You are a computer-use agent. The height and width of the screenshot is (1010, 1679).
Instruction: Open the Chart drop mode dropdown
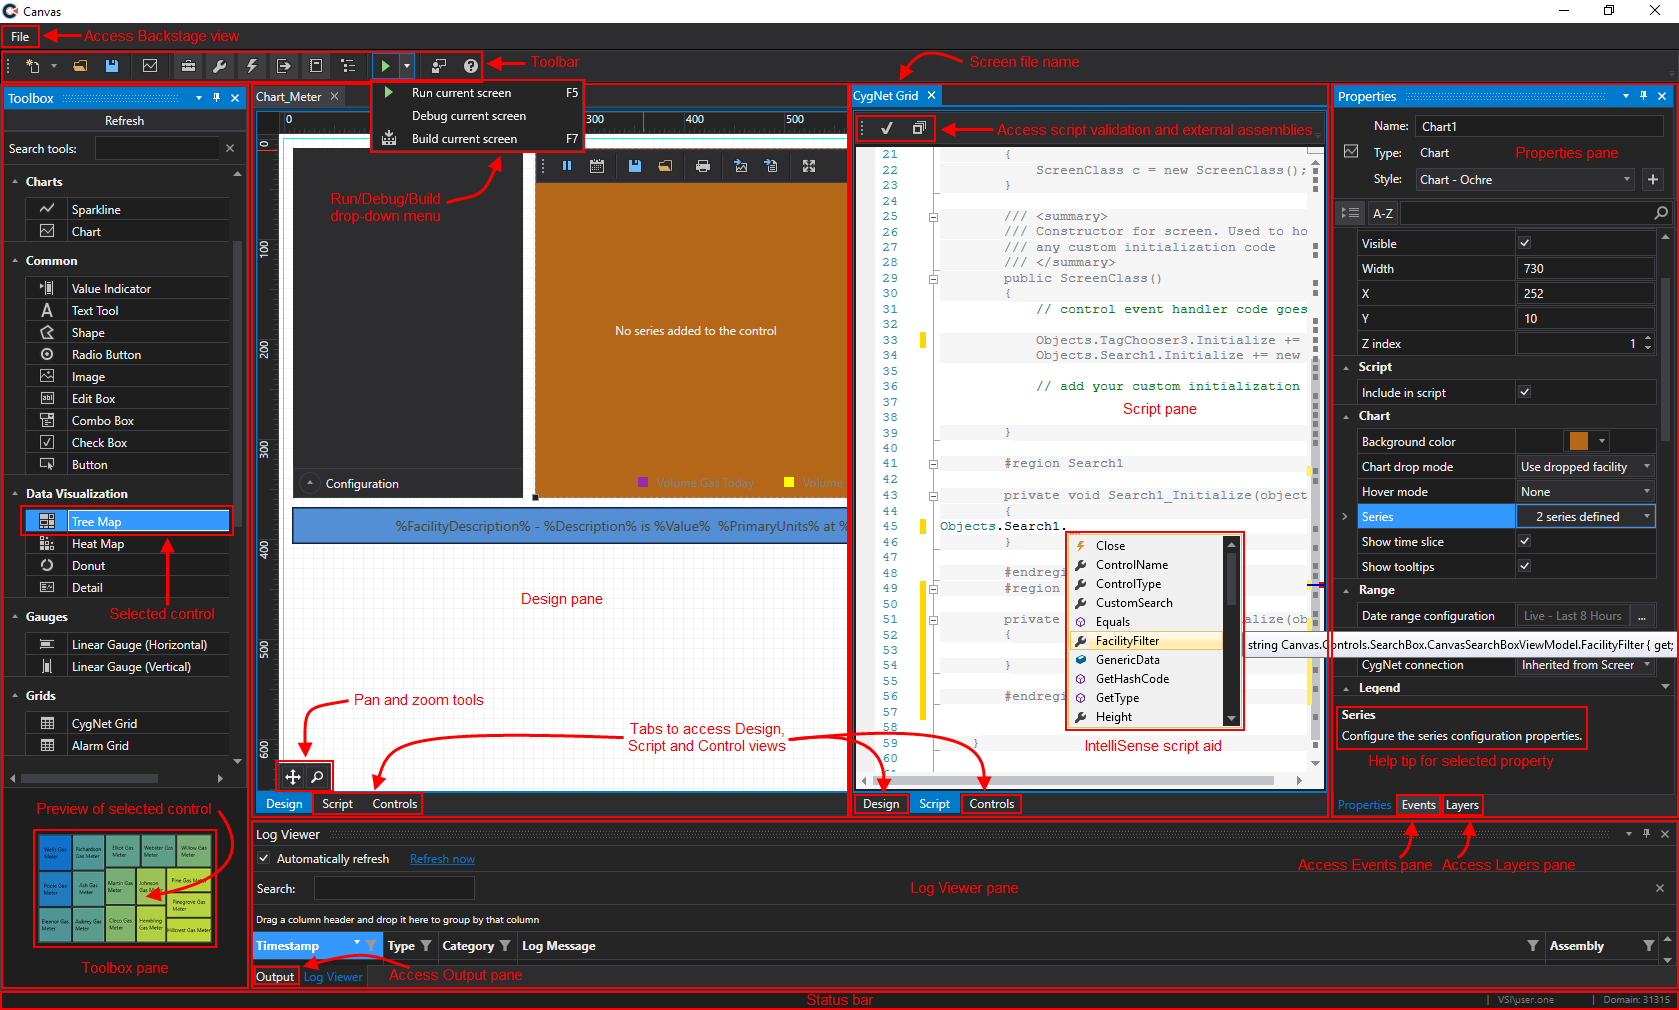coord(1585,467)
